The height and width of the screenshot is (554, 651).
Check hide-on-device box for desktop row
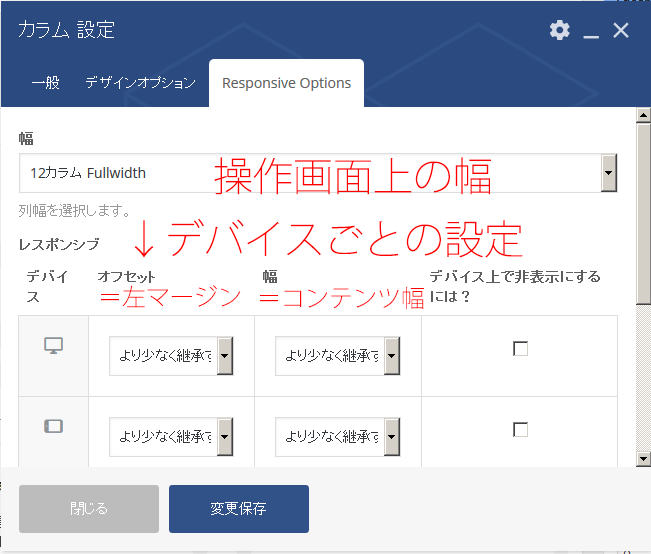point(520,348)
